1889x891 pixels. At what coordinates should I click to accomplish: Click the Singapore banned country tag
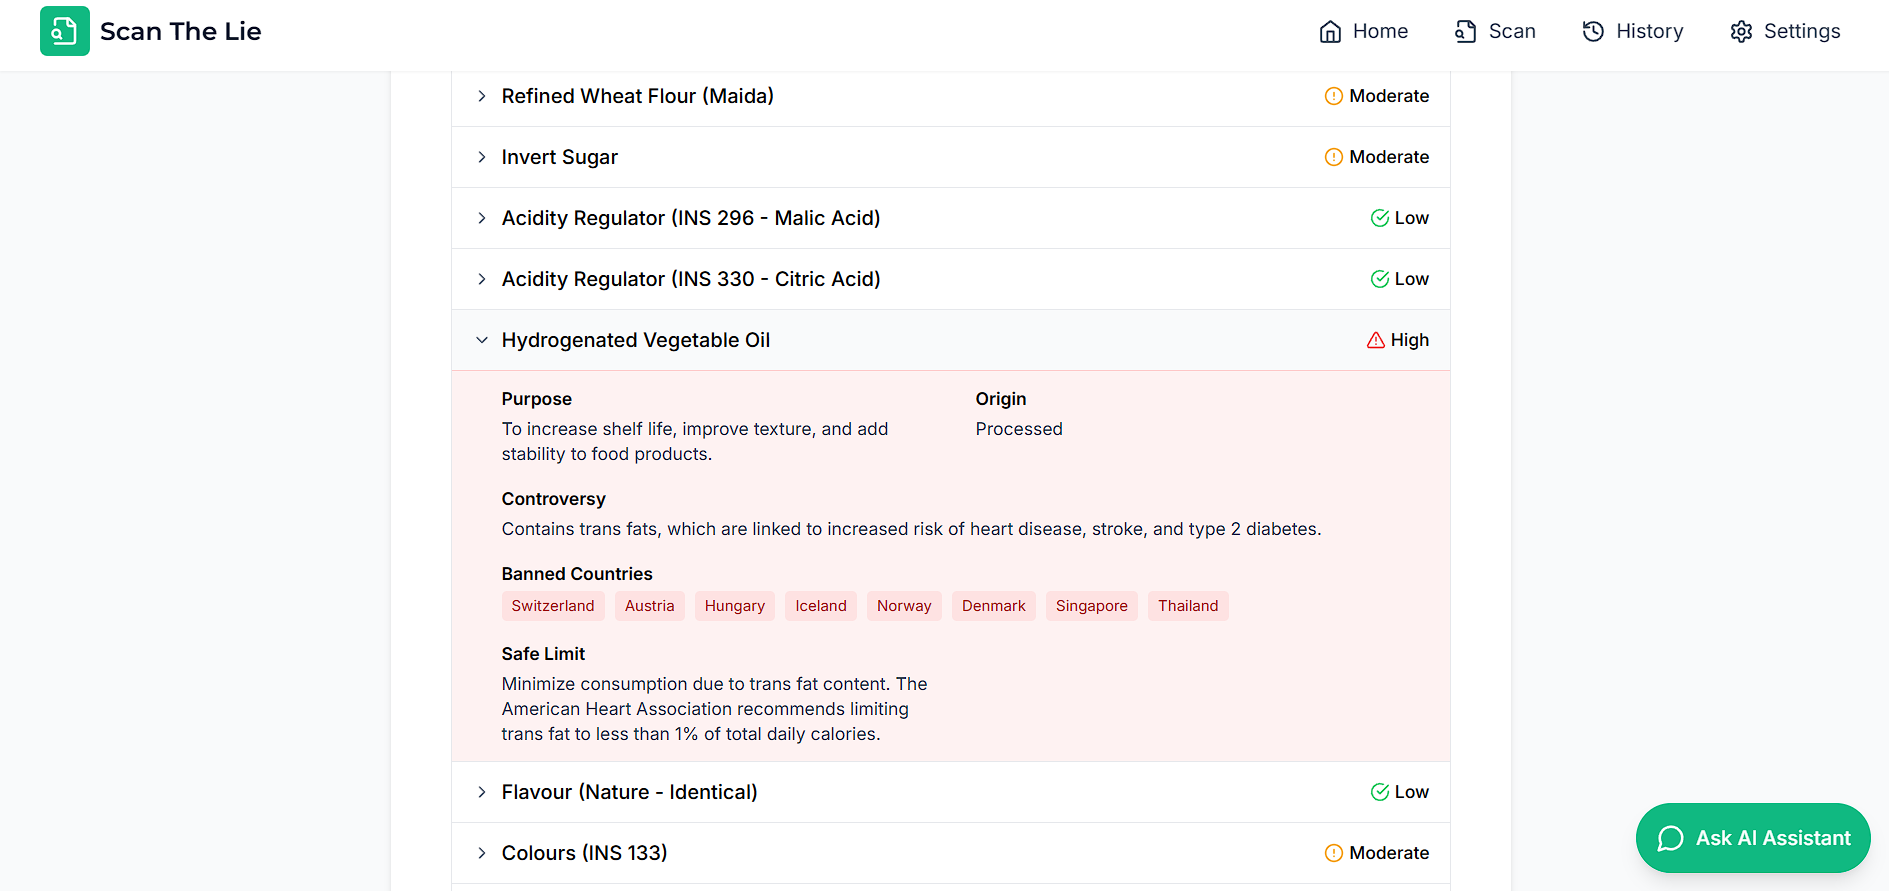(x=1091, y=606)
